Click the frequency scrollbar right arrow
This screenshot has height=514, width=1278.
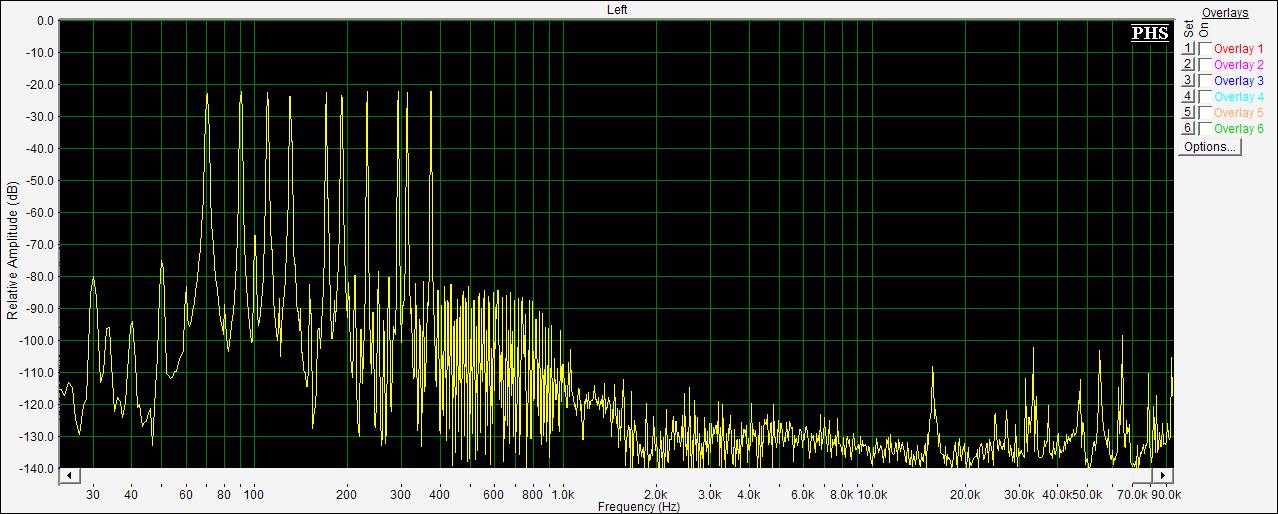point(1164,475)
